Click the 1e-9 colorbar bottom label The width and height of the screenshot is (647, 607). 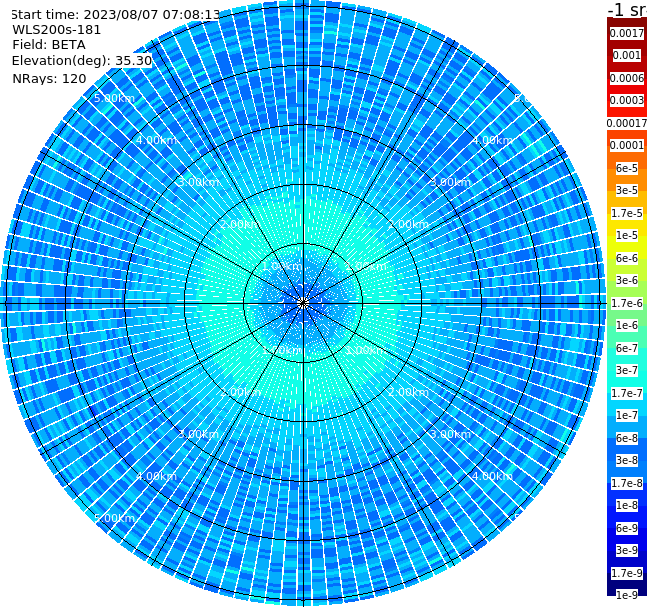(627, 595)
